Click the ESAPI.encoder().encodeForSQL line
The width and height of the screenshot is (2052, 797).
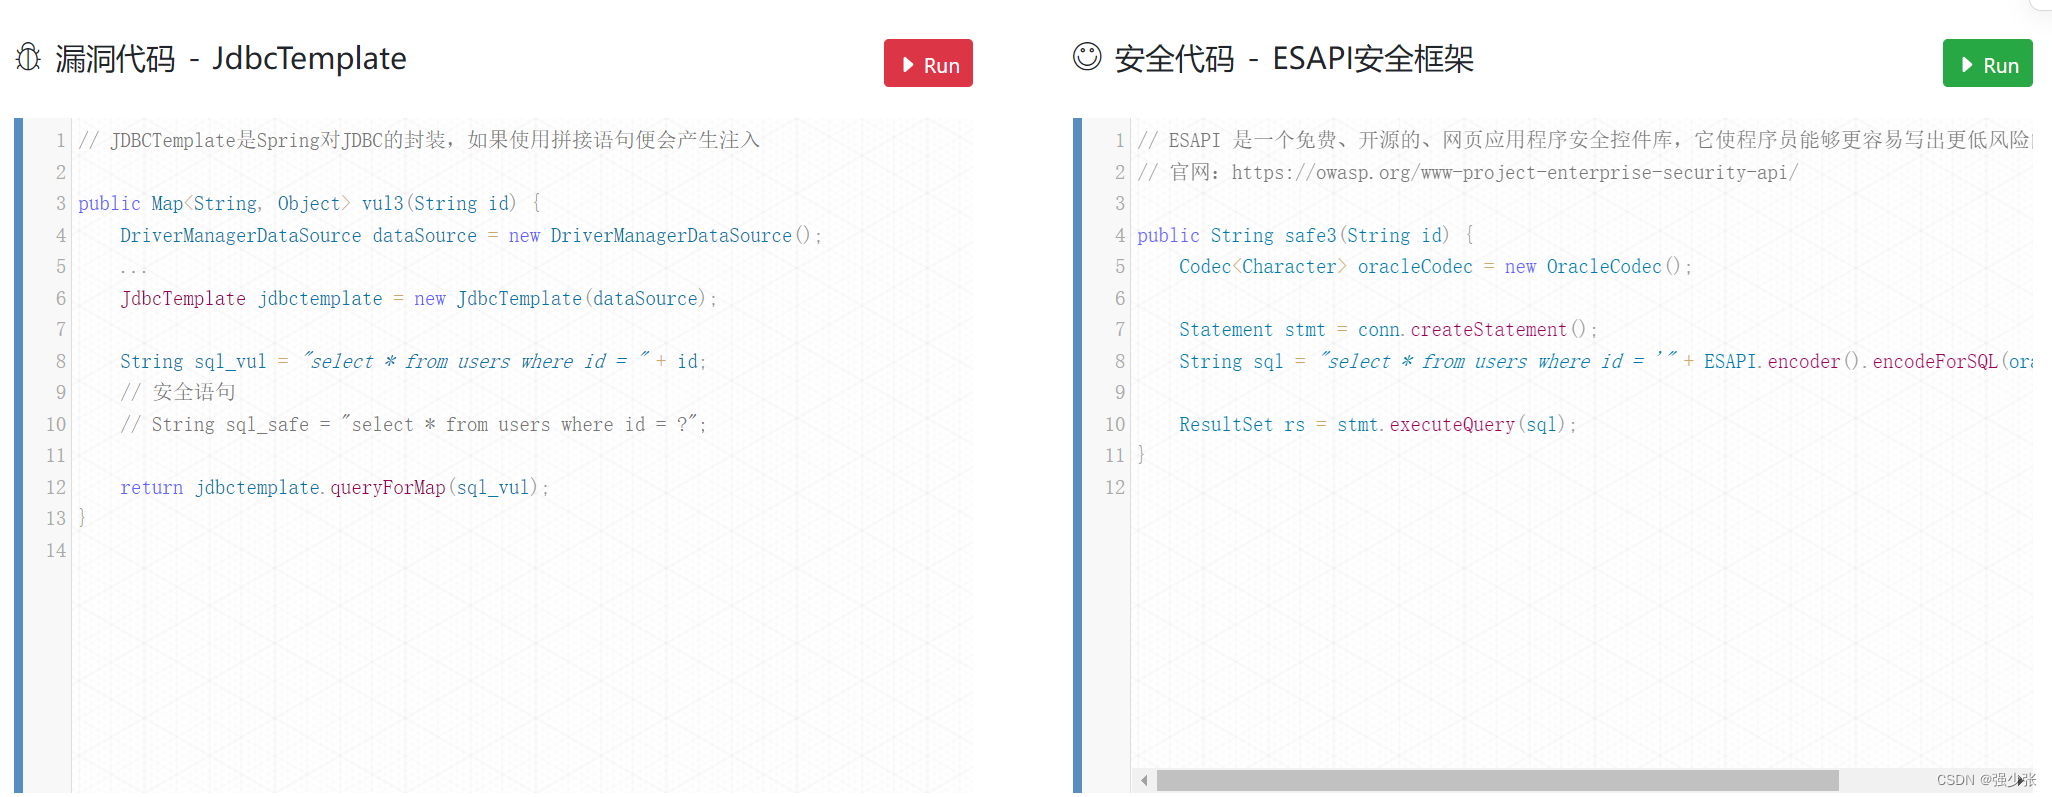pyautogui.click(x=1605, y=361)
